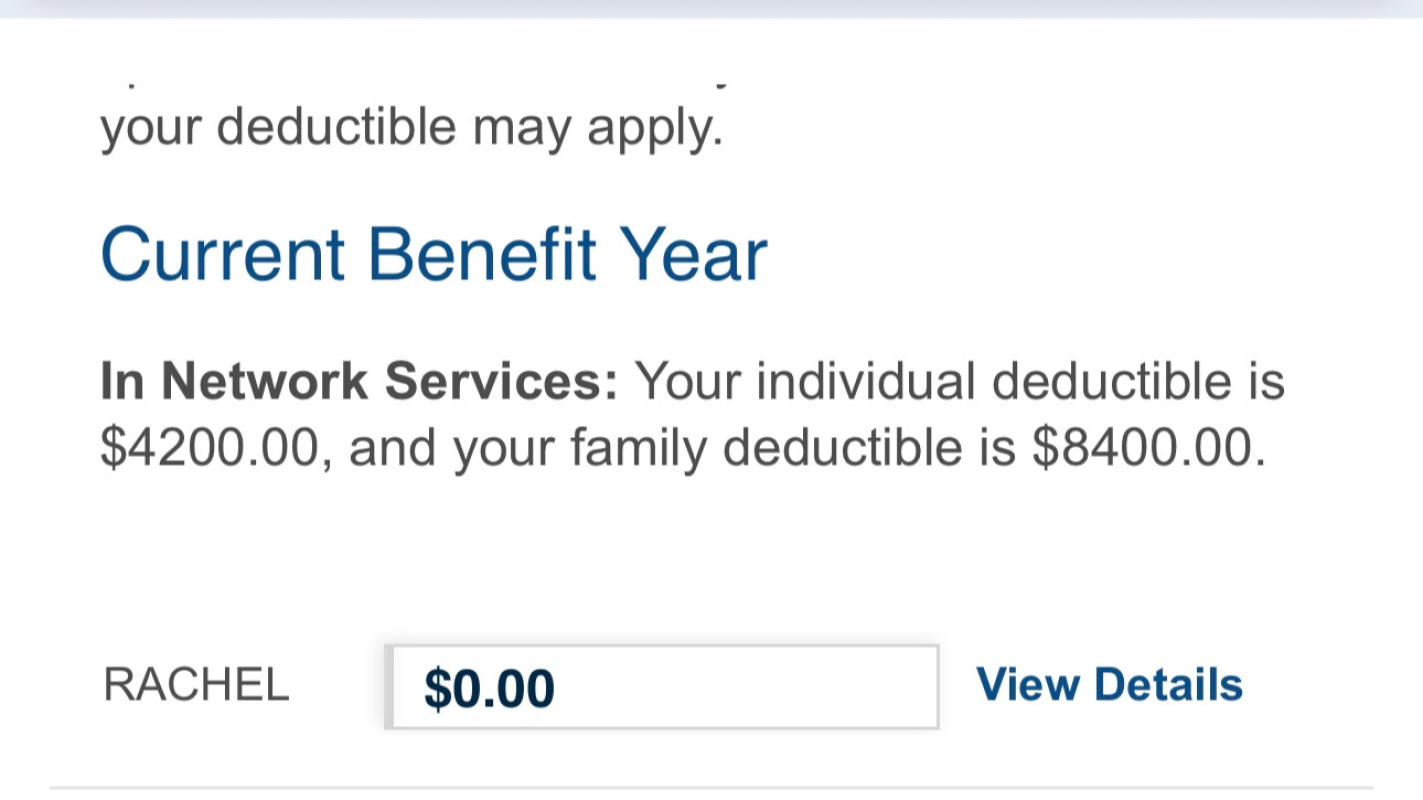Open View Details link for Rachel
Image resolution: width=1423 pixels, height=800 pixels.
coord(1109,685)
